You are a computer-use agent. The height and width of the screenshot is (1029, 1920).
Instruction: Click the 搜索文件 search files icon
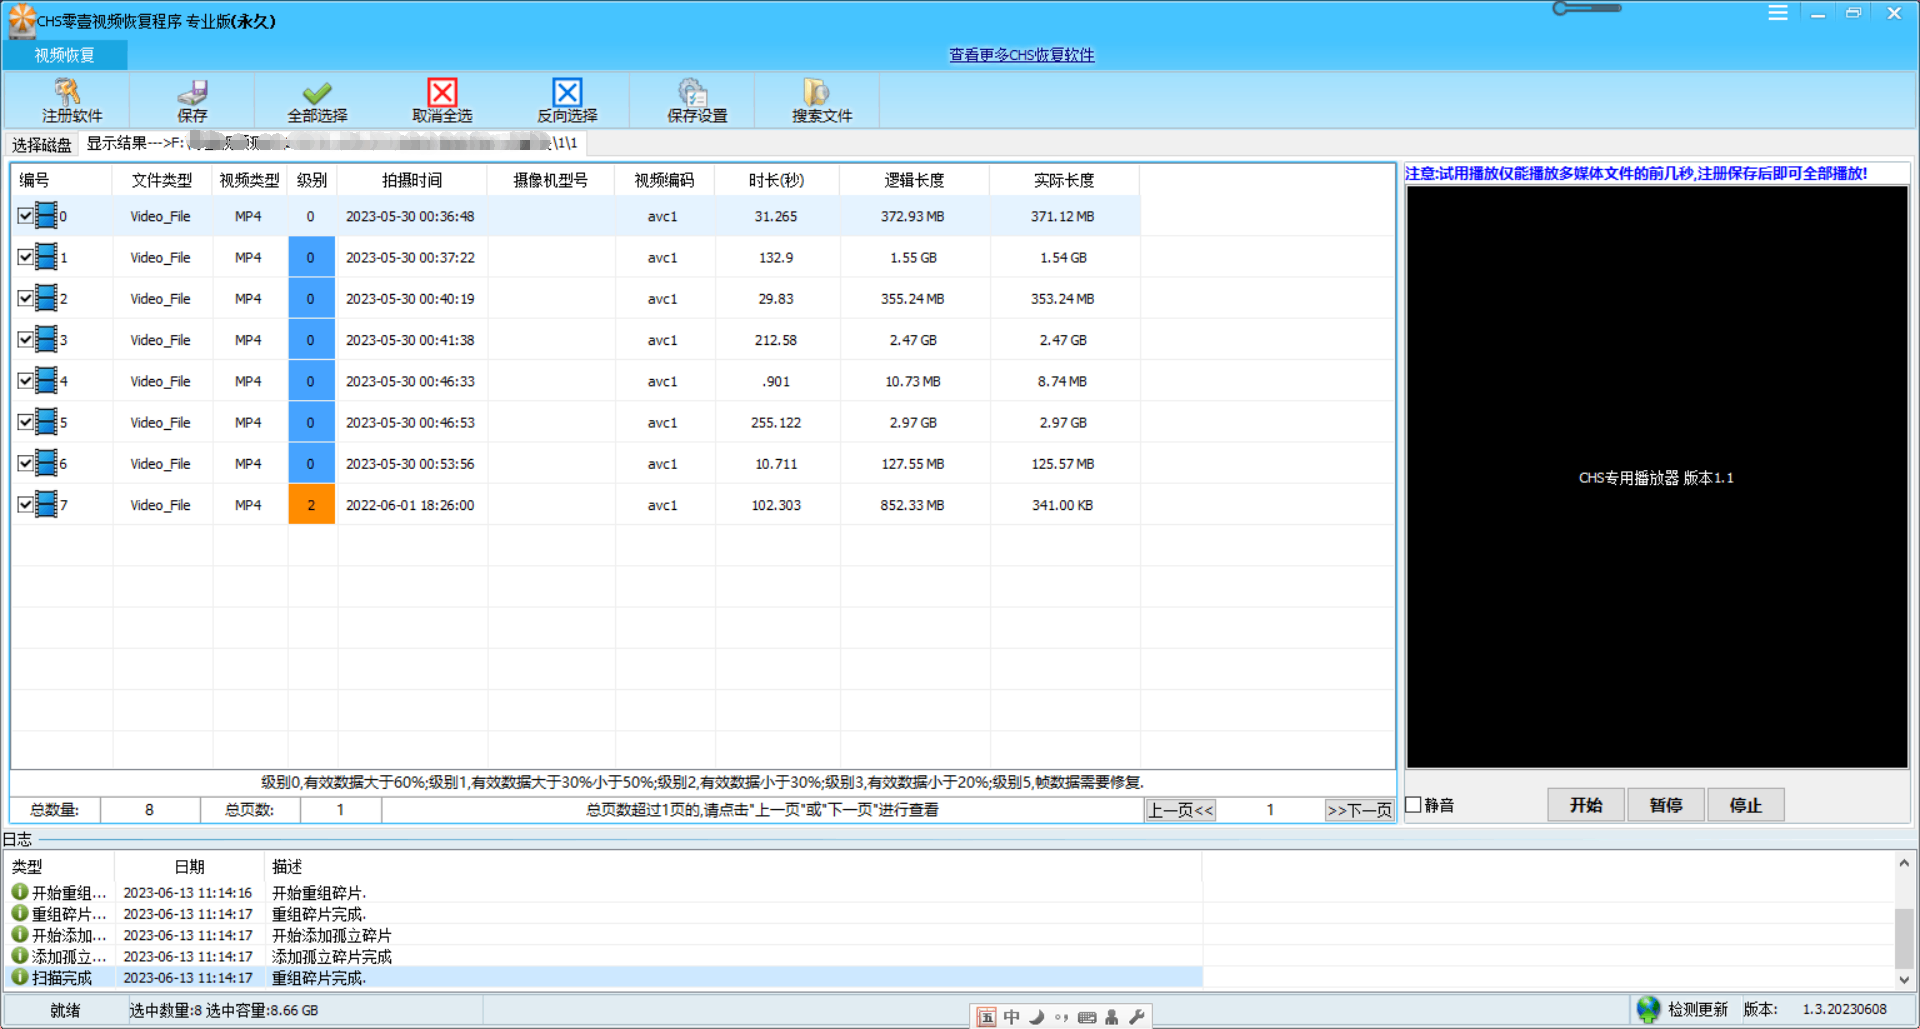[816, 92]
